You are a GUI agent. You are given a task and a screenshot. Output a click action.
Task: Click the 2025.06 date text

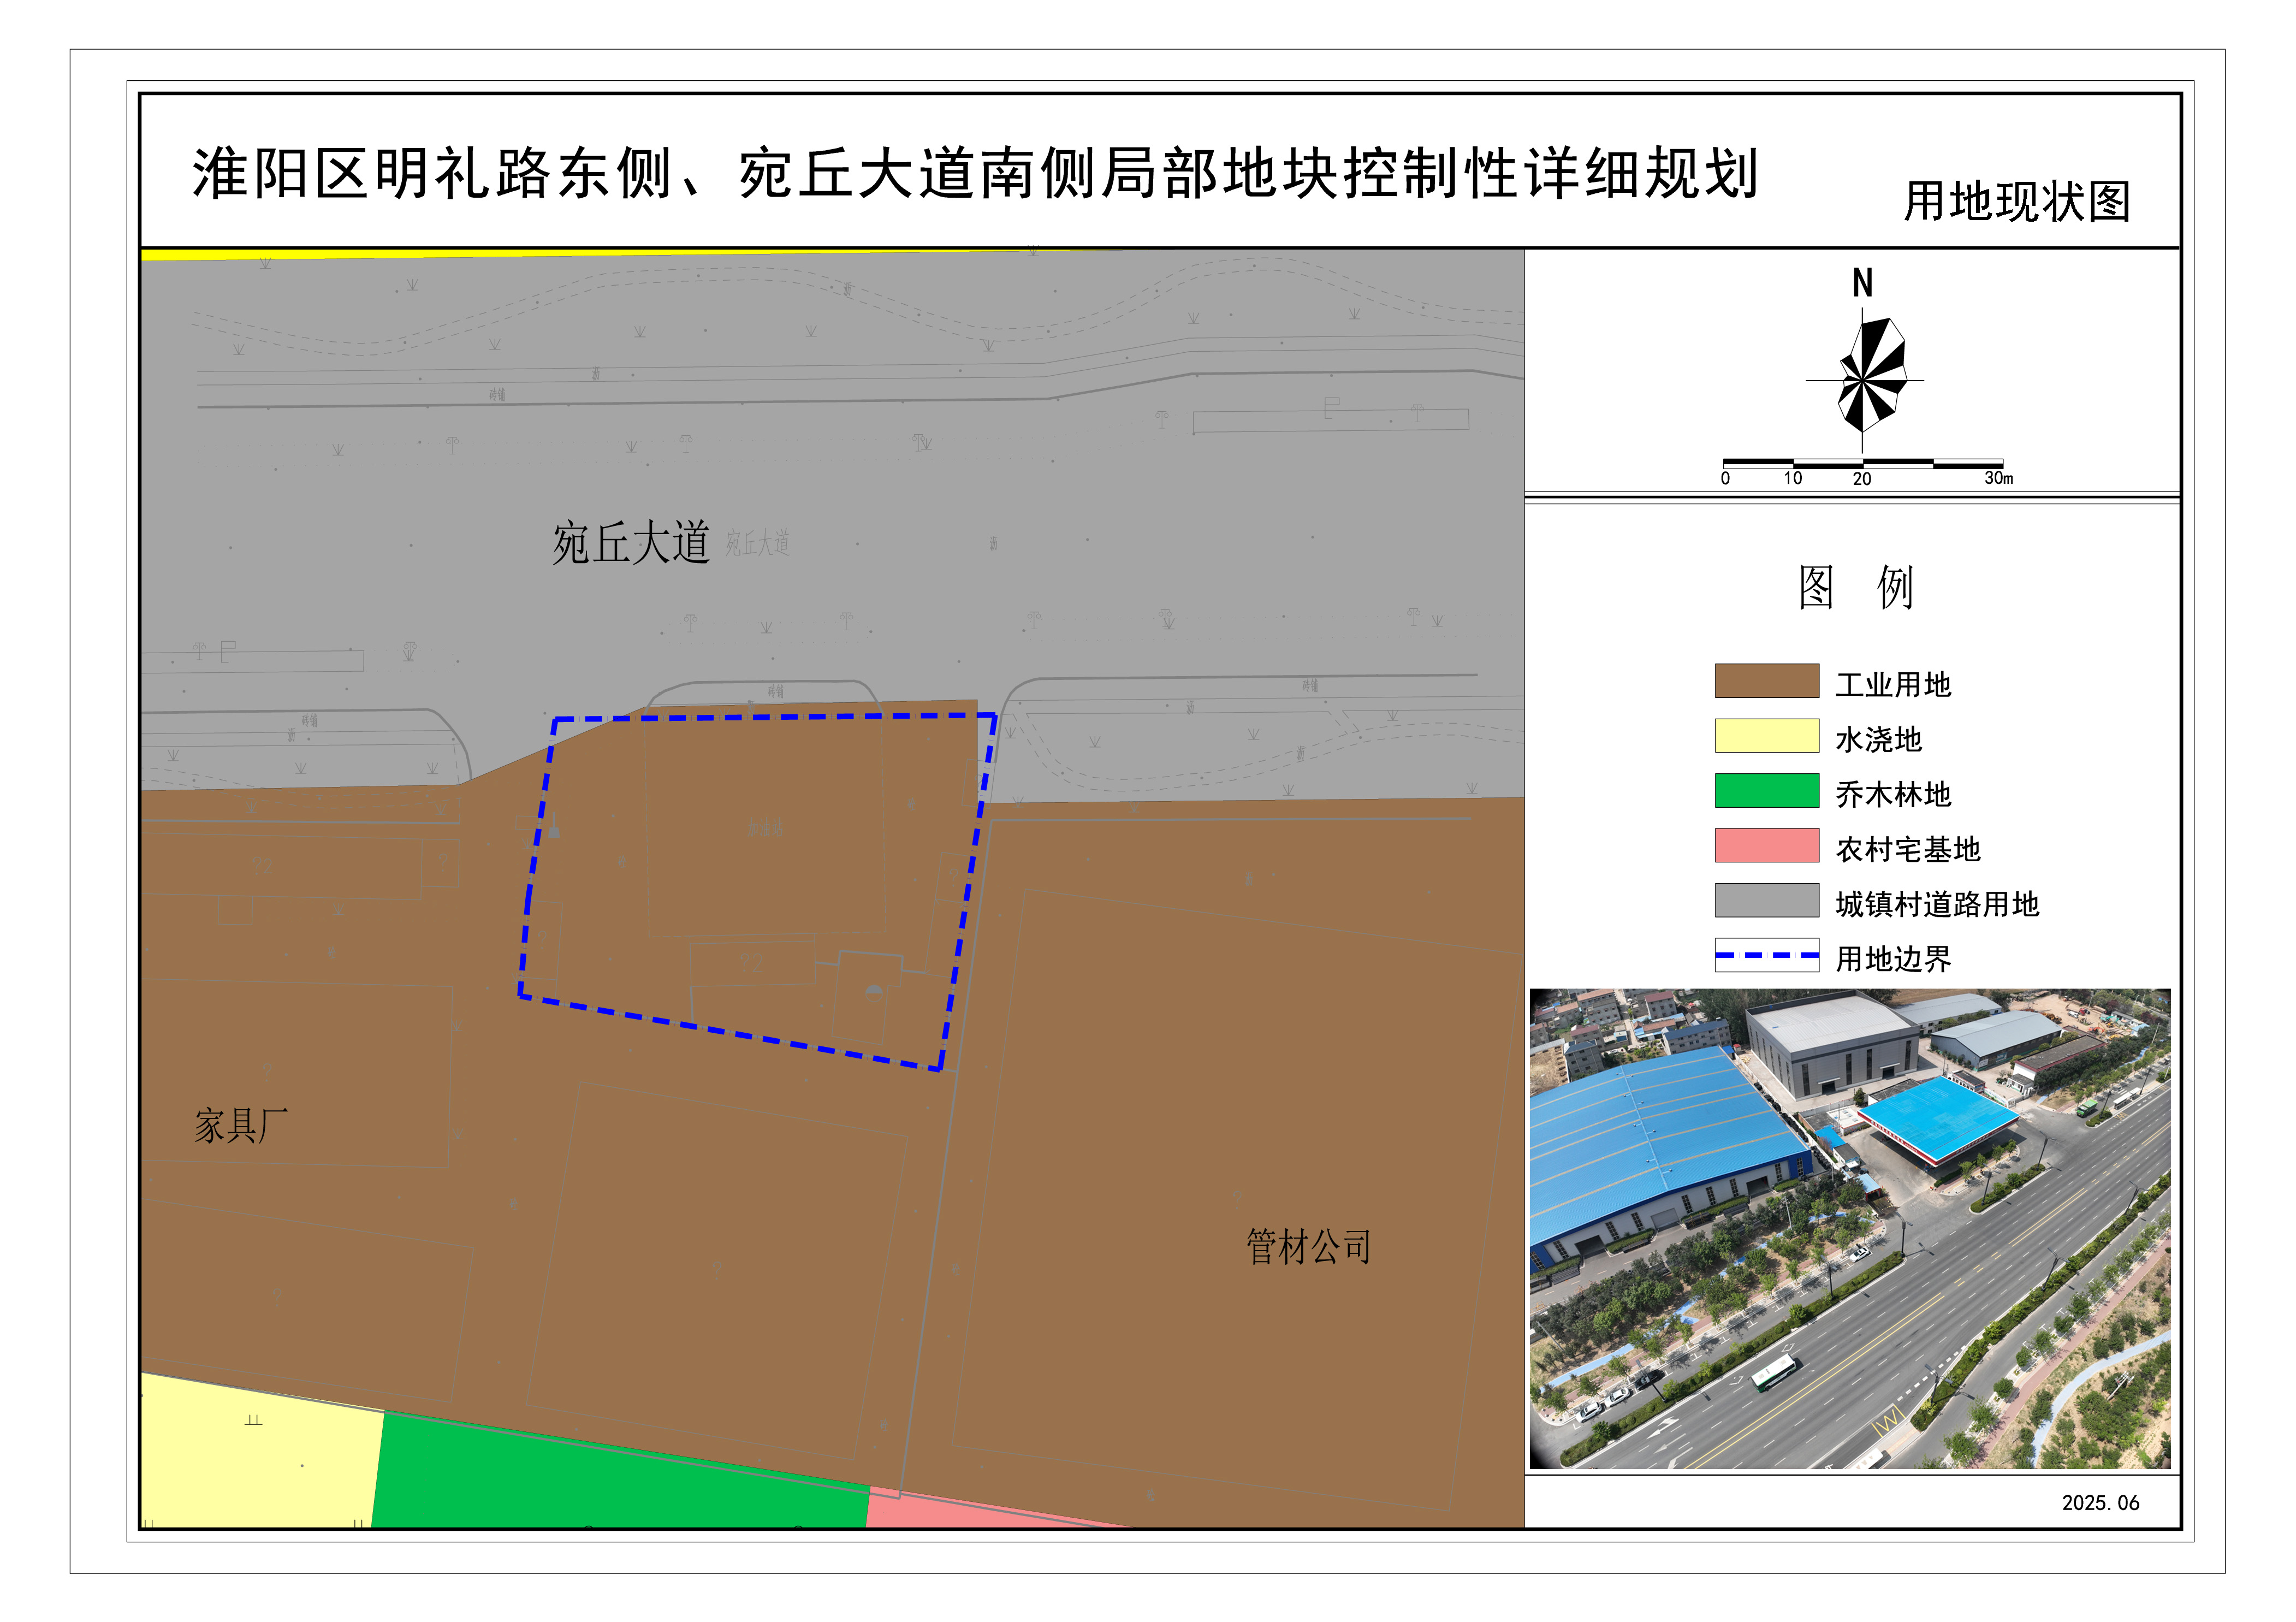(x=2100, y=1503)
